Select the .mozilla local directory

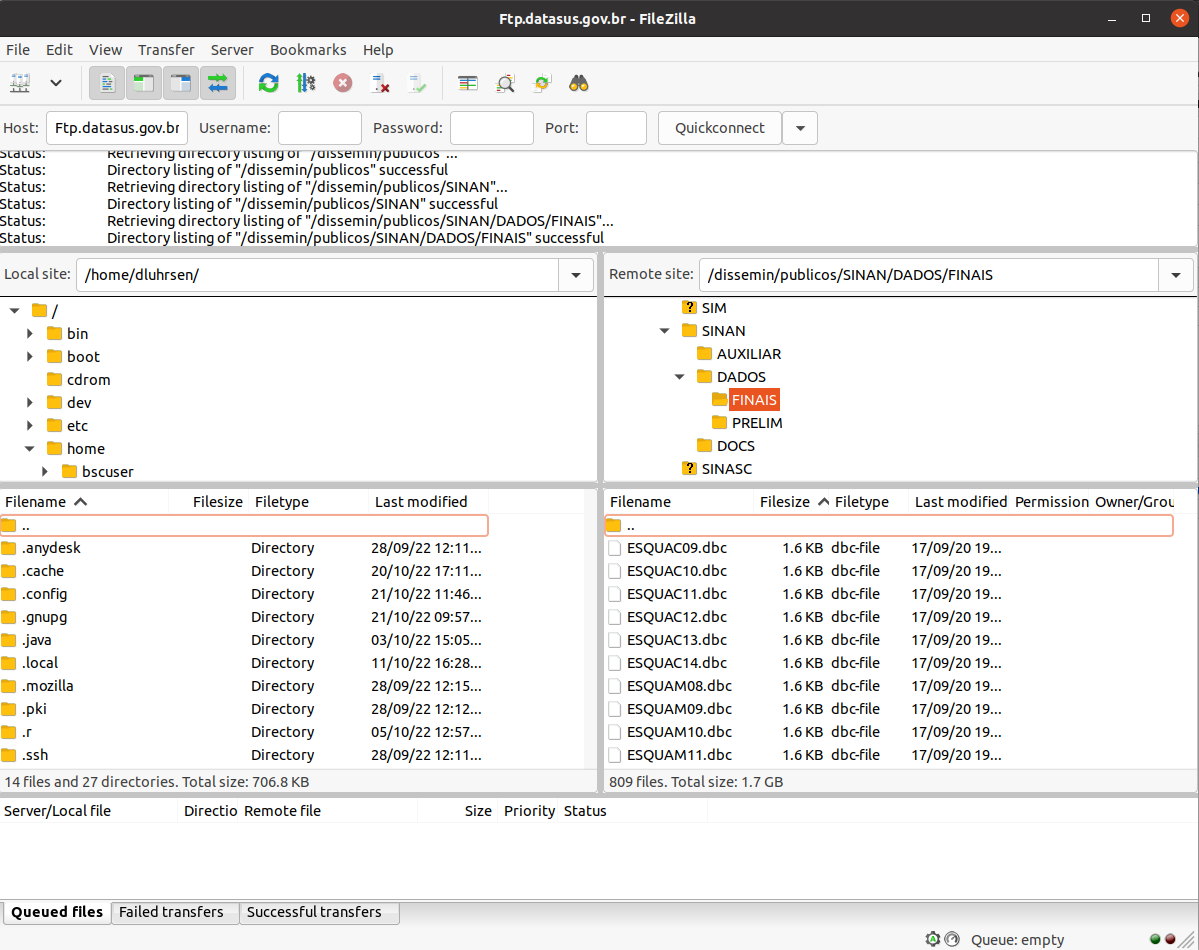243,686
